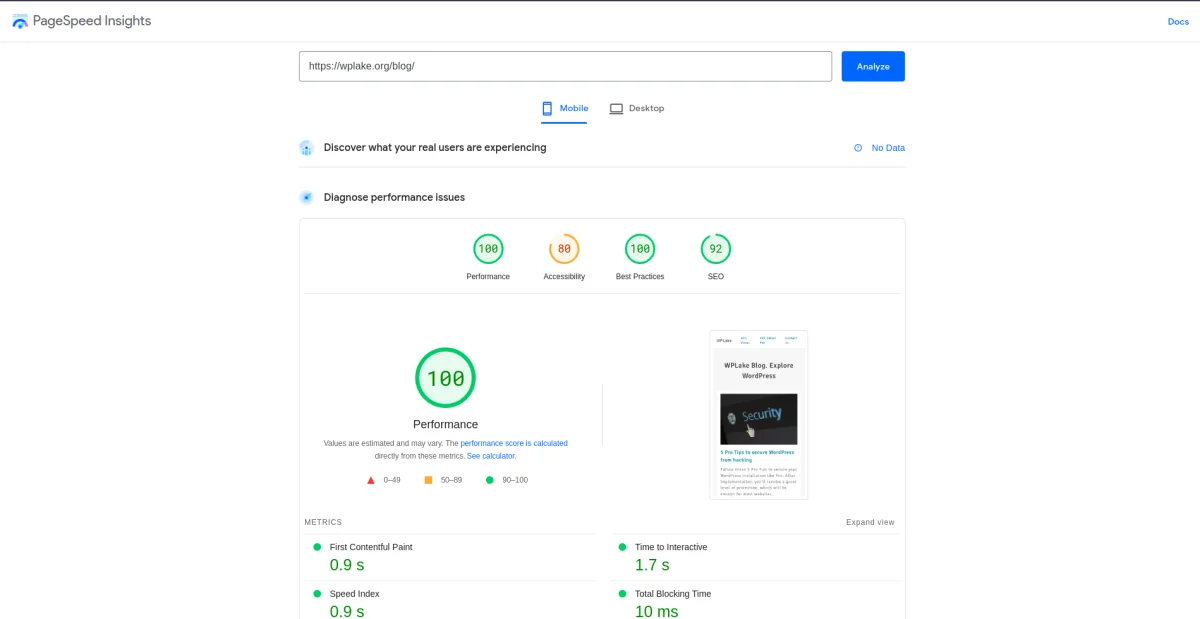The width and height of the screenshot is (1200, 619).
Task: Click the mobile page screenshot thumbnail
Action: (x=759, y=415)
